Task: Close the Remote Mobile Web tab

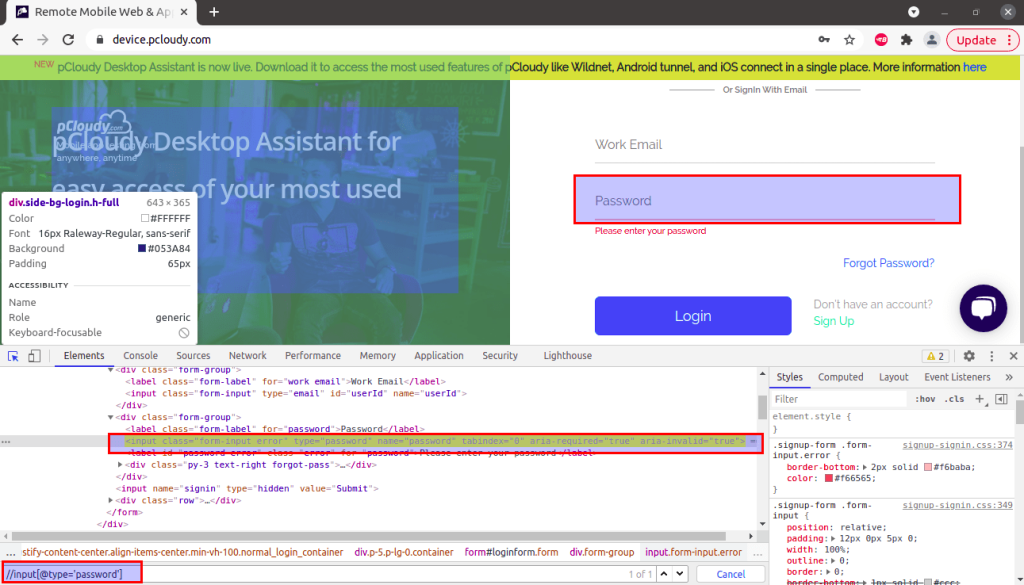Action: 184,12
